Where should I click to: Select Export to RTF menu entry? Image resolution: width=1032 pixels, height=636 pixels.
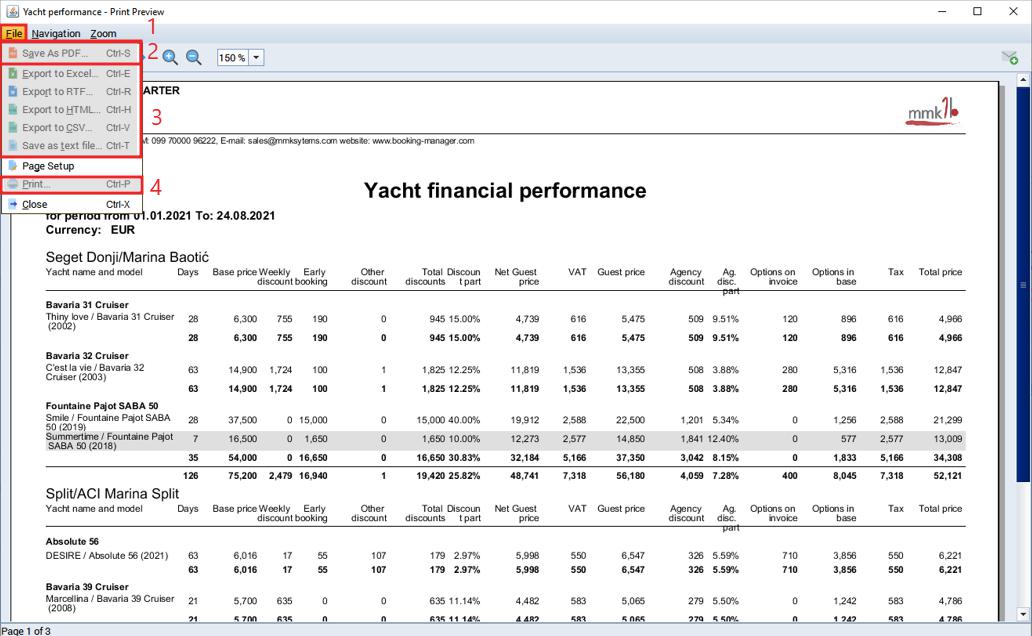tap(71, 92)
